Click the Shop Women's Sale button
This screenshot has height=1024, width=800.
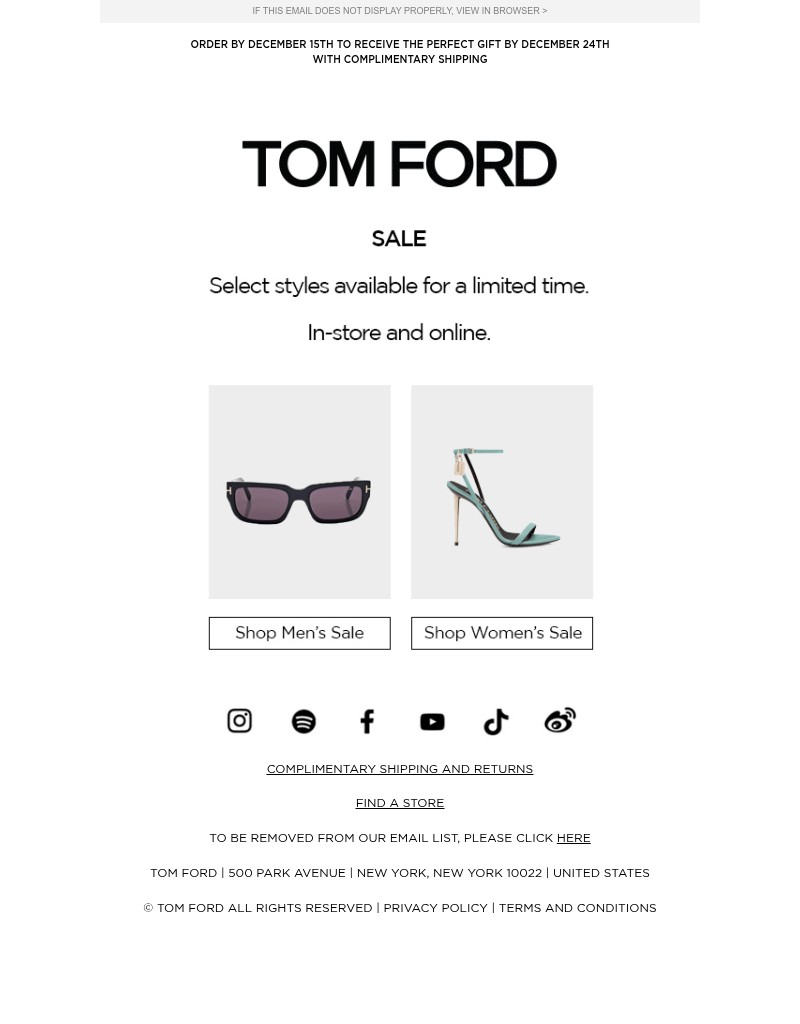(502, 633)
